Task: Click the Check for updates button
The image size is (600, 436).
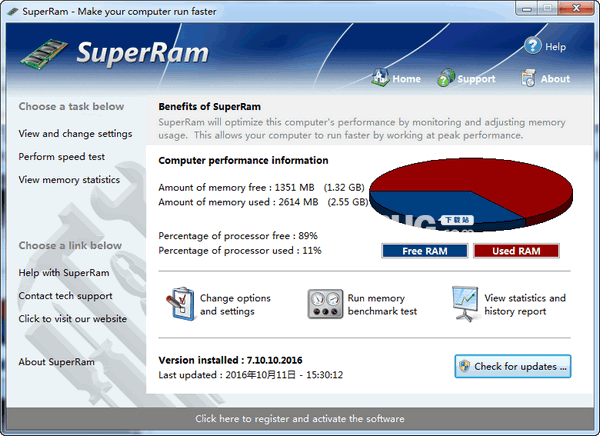Action: pyautogui.click(x=513, y=366)
